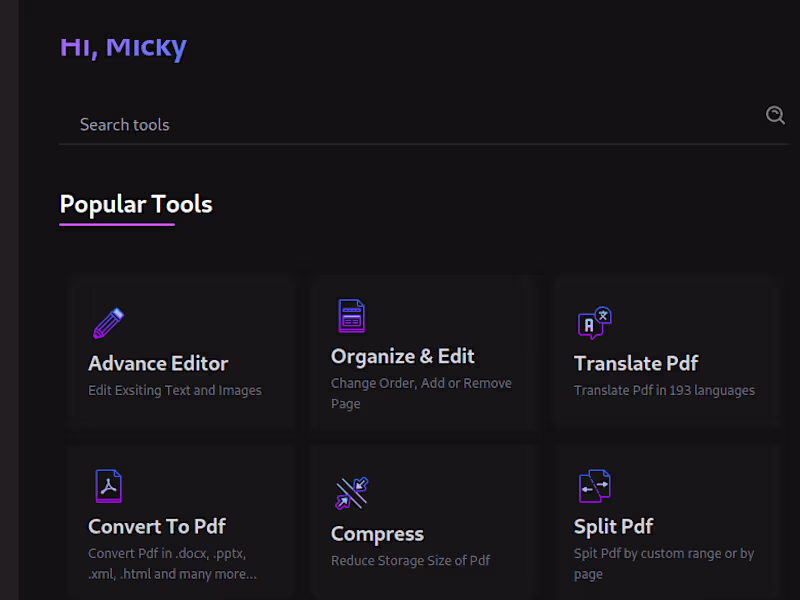Click the Split Pdf pages icon
This screenshot has width=800, height=600.
click(594, 486)
